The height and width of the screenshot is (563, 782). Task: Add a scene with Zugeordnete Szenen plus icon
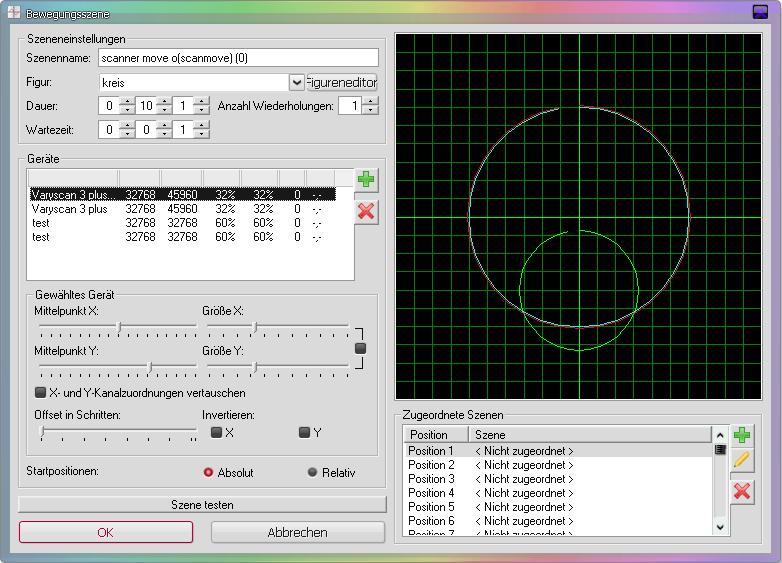[x=741, y=436]
